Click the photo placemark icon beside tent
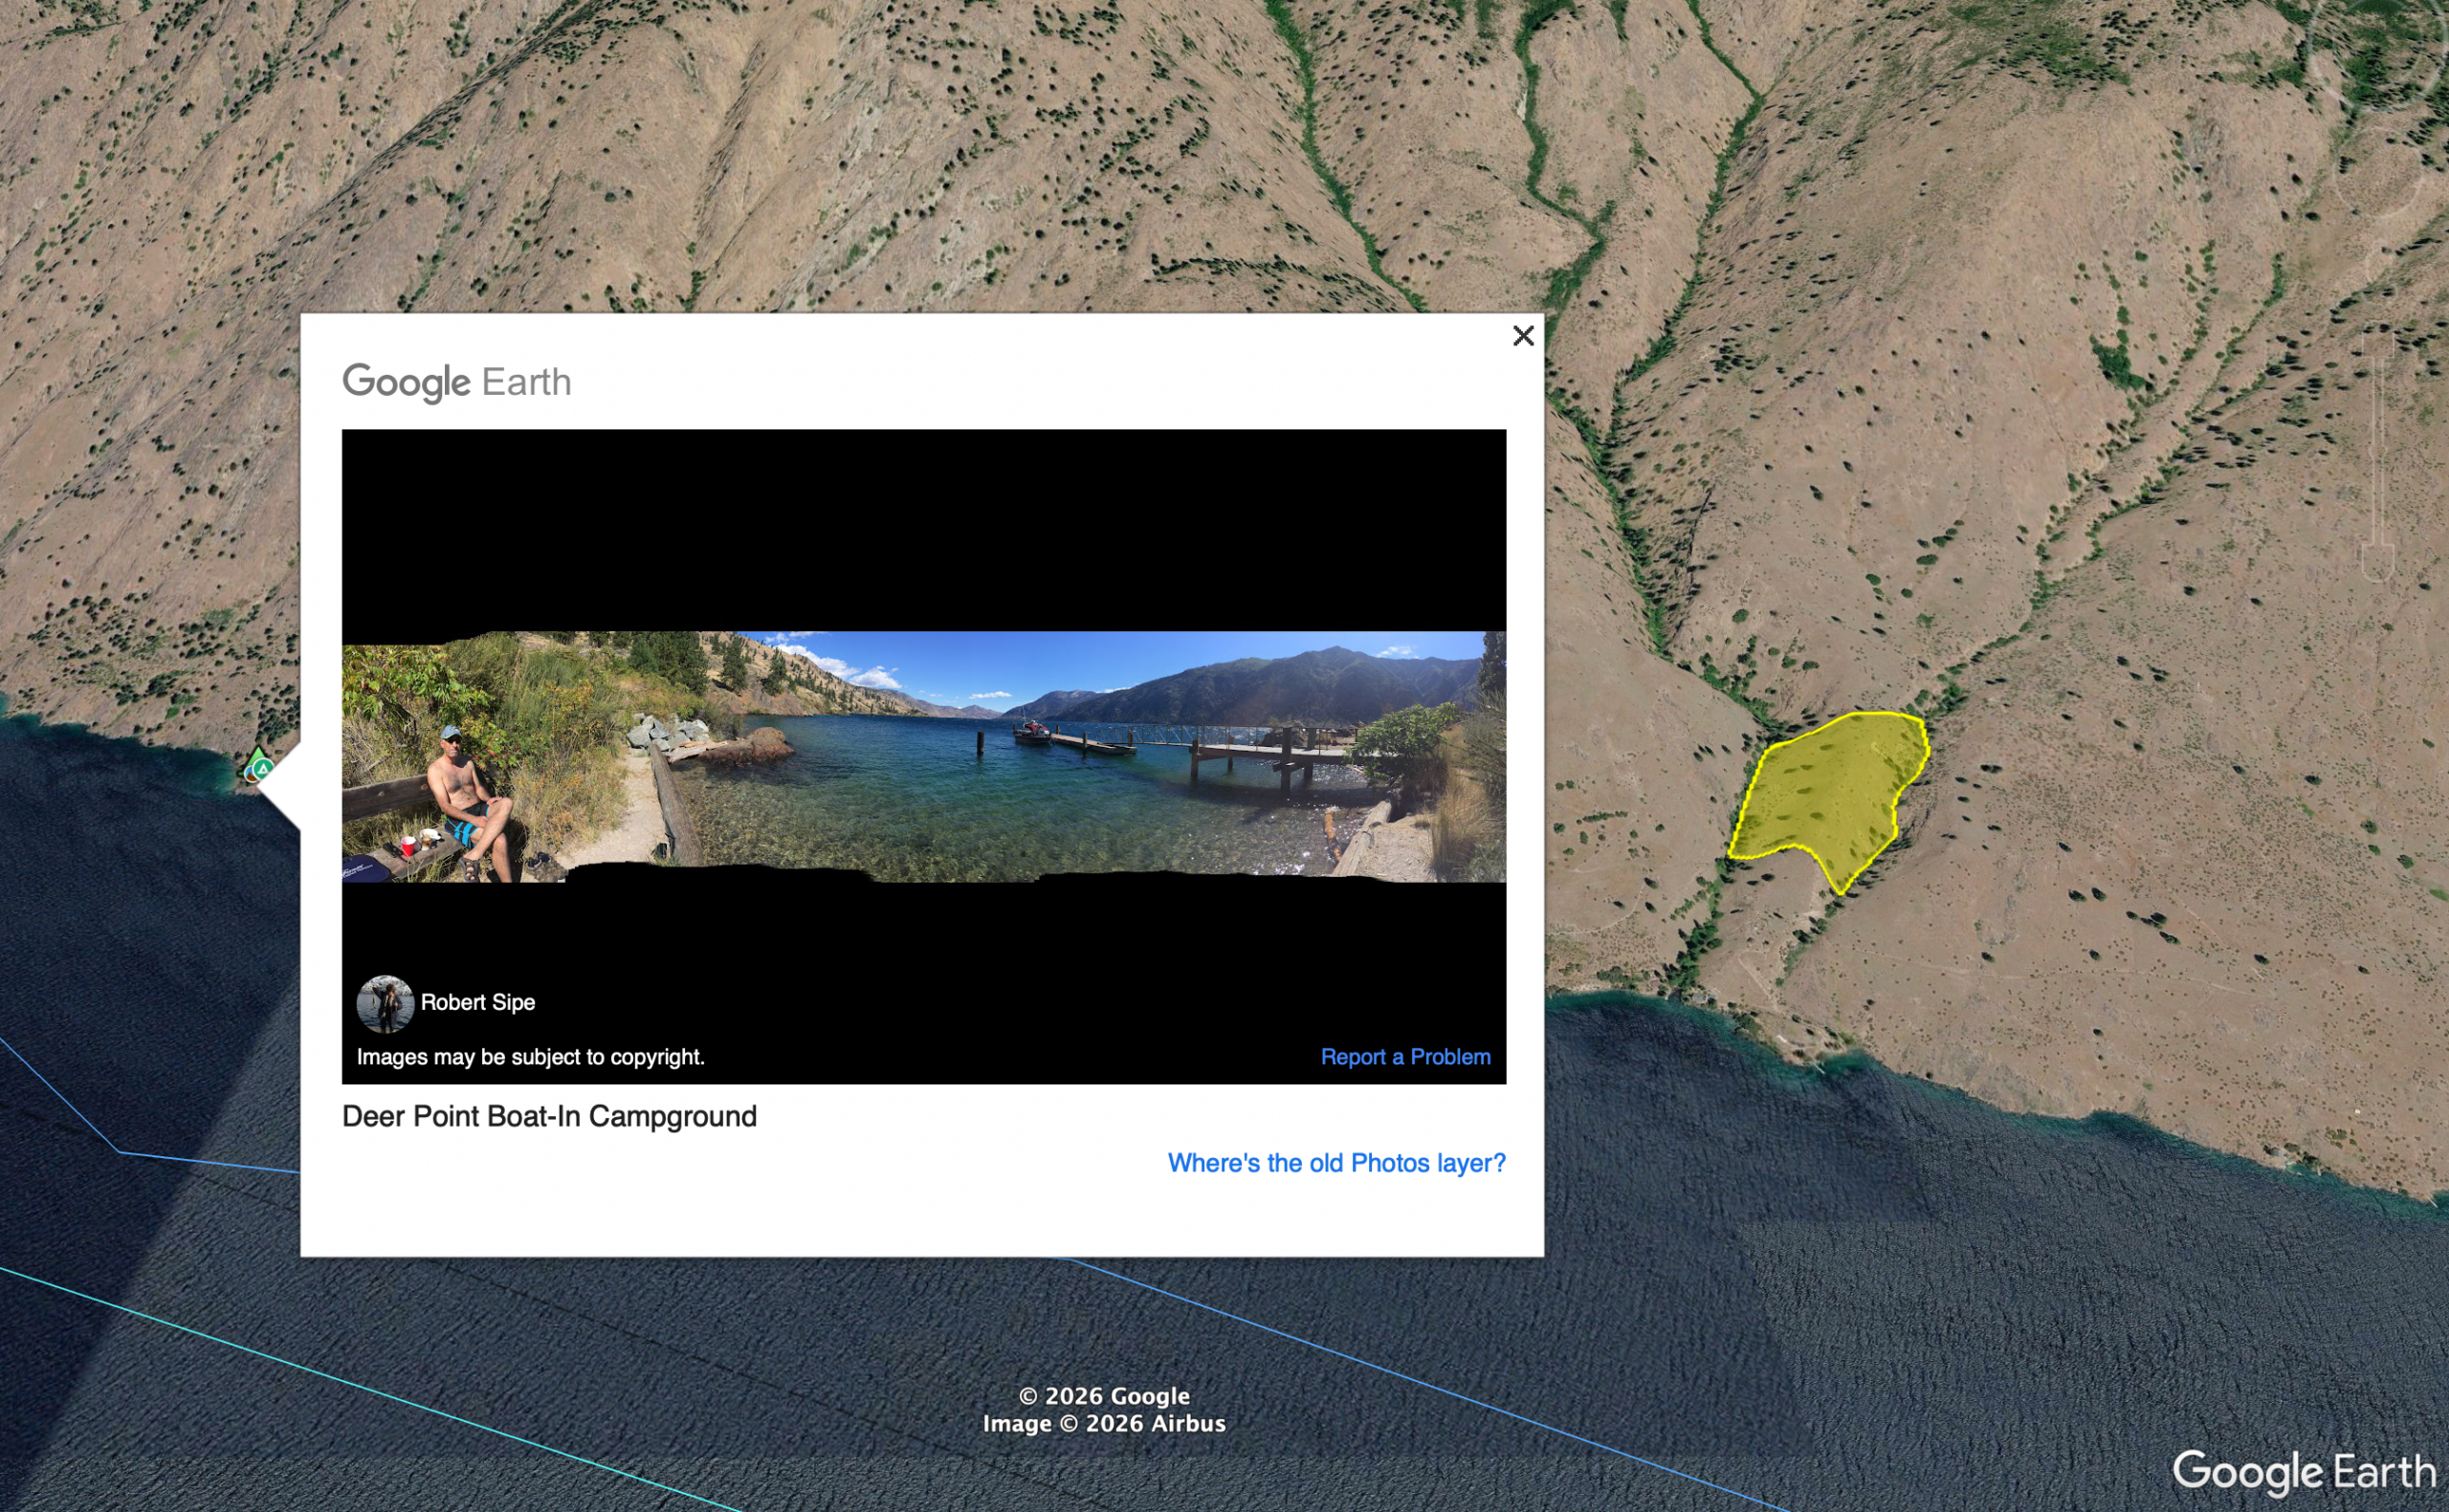2449x1512 pixels. pos(250,774)
